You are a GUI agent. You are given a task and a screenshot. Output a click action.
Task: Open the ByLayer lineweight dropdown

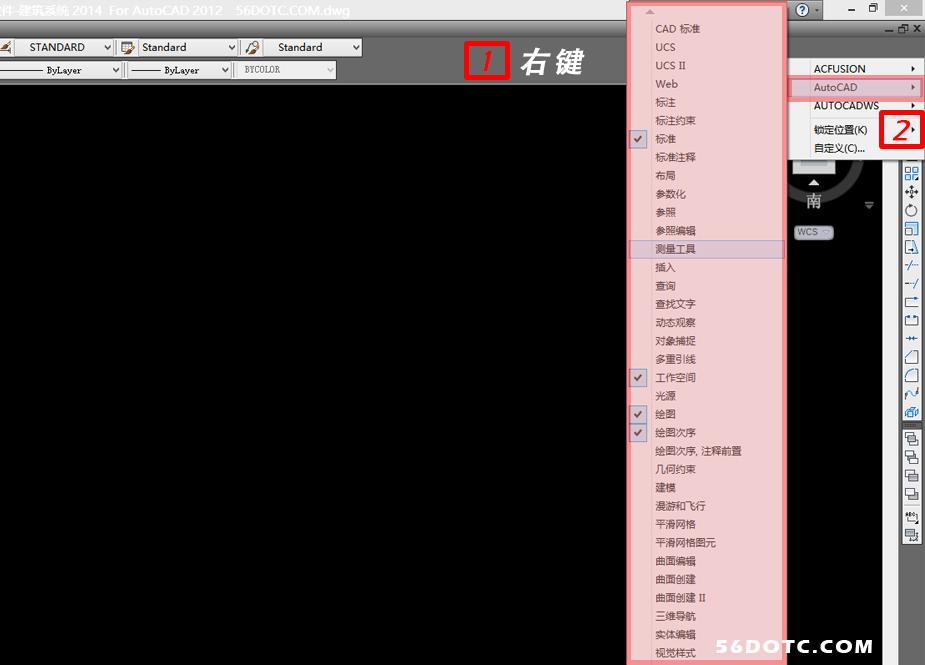(228, 70)
